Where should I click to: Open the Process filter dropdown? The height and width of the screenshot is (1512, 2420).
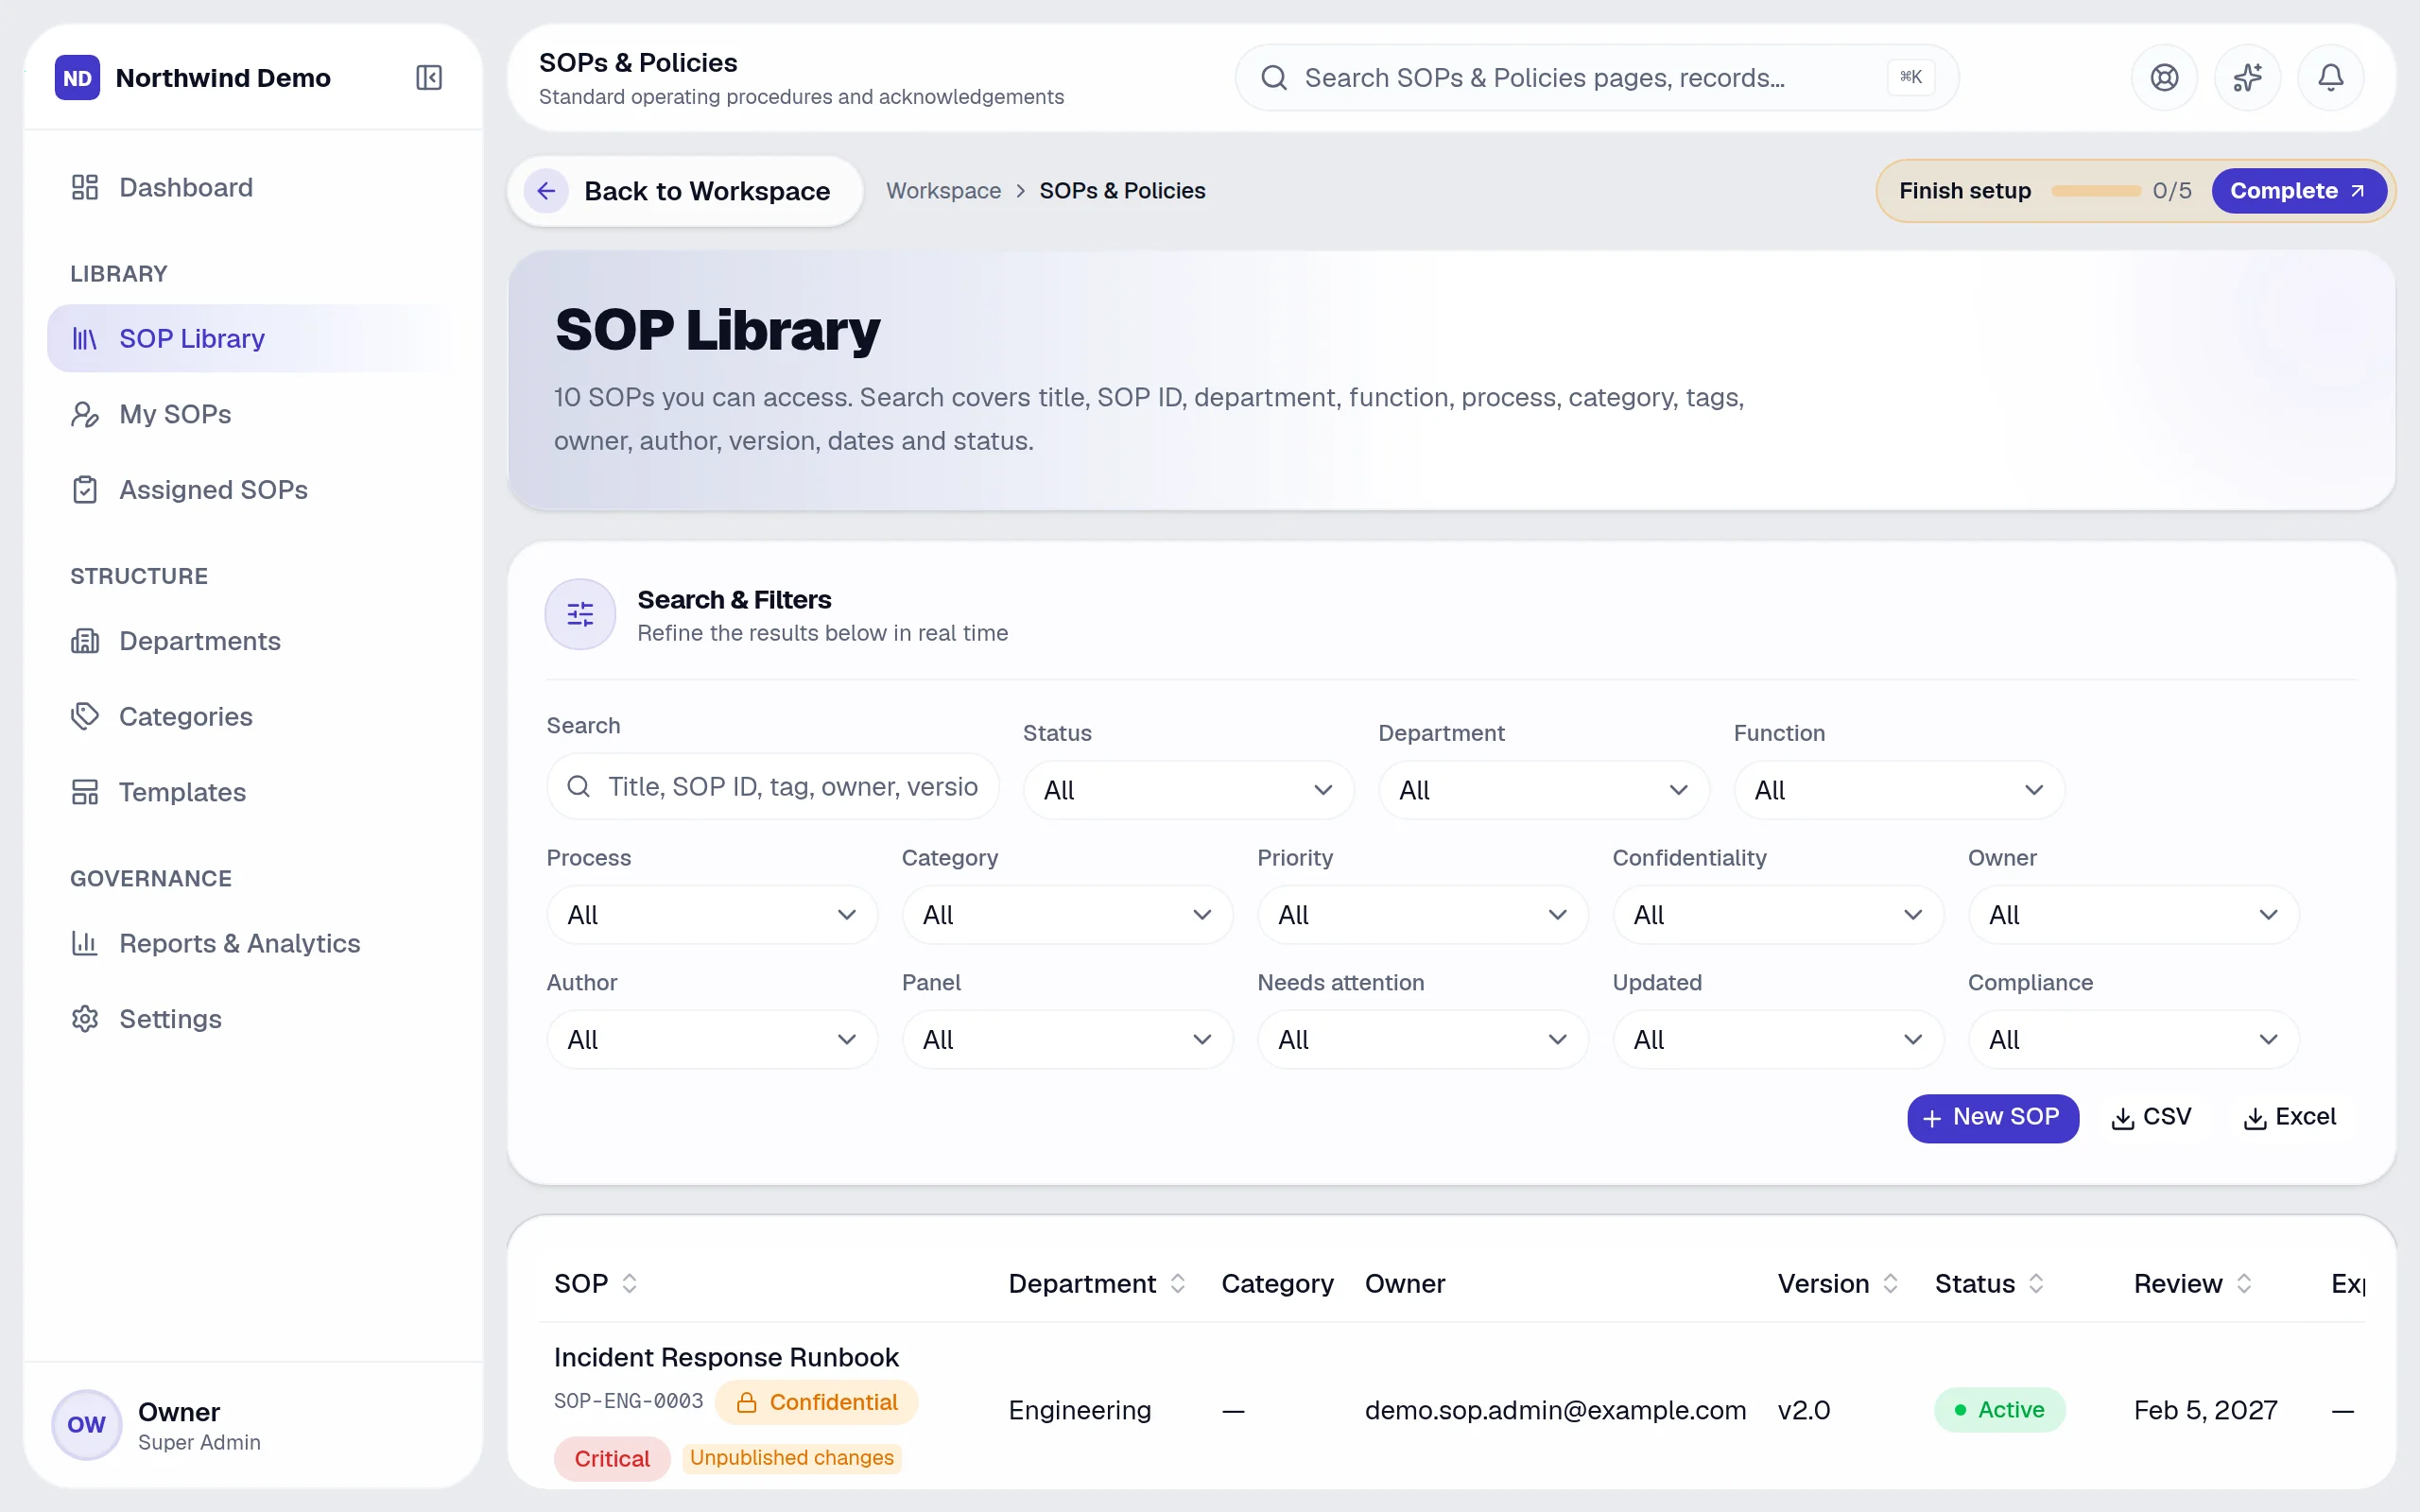coord(711,915)
